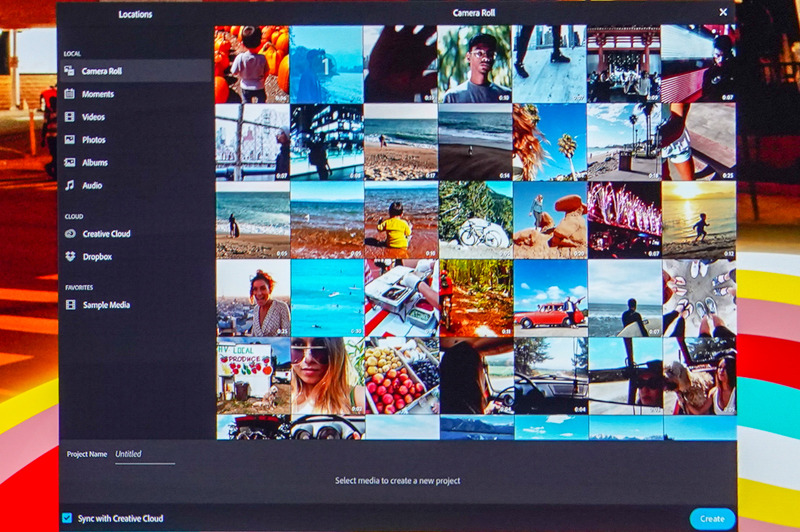Click the Sample Media filmstrip icon

(70, 305)
